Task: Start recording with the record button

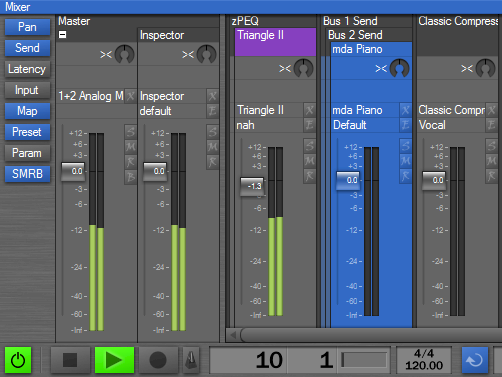Action: pyautogui.click(x=158, y=360)
